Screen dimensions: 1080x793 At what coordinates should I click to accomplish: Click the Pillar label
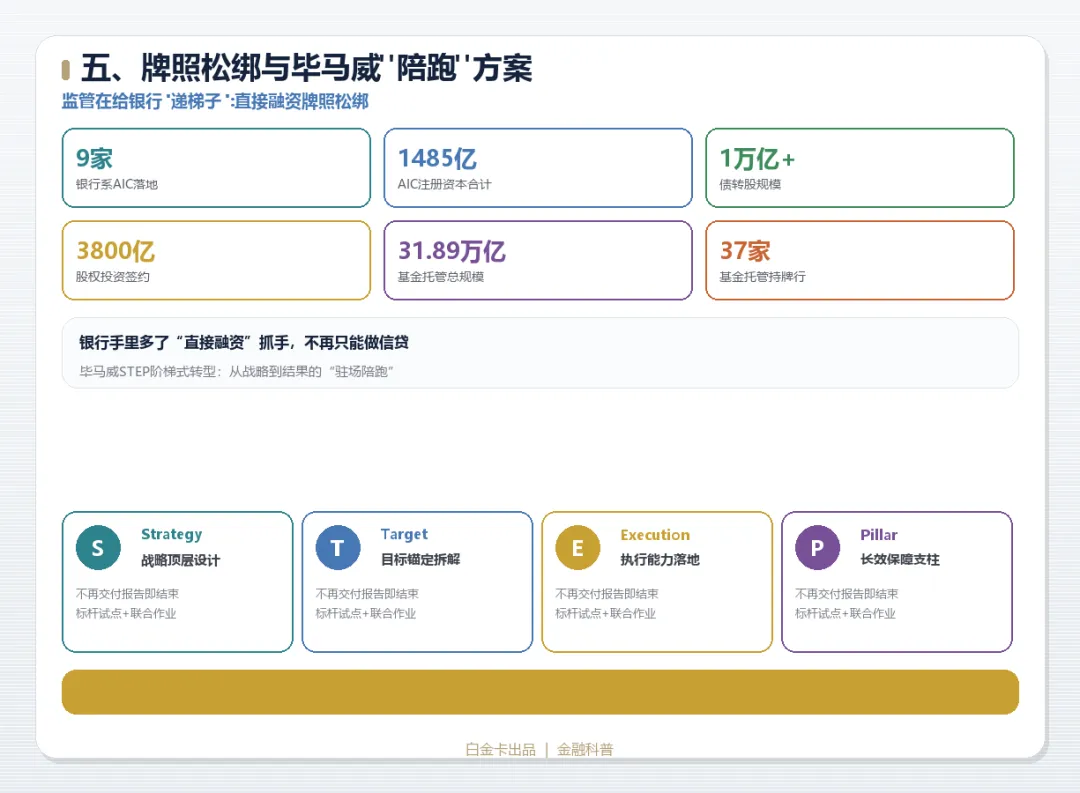click(x=878, y=535)
